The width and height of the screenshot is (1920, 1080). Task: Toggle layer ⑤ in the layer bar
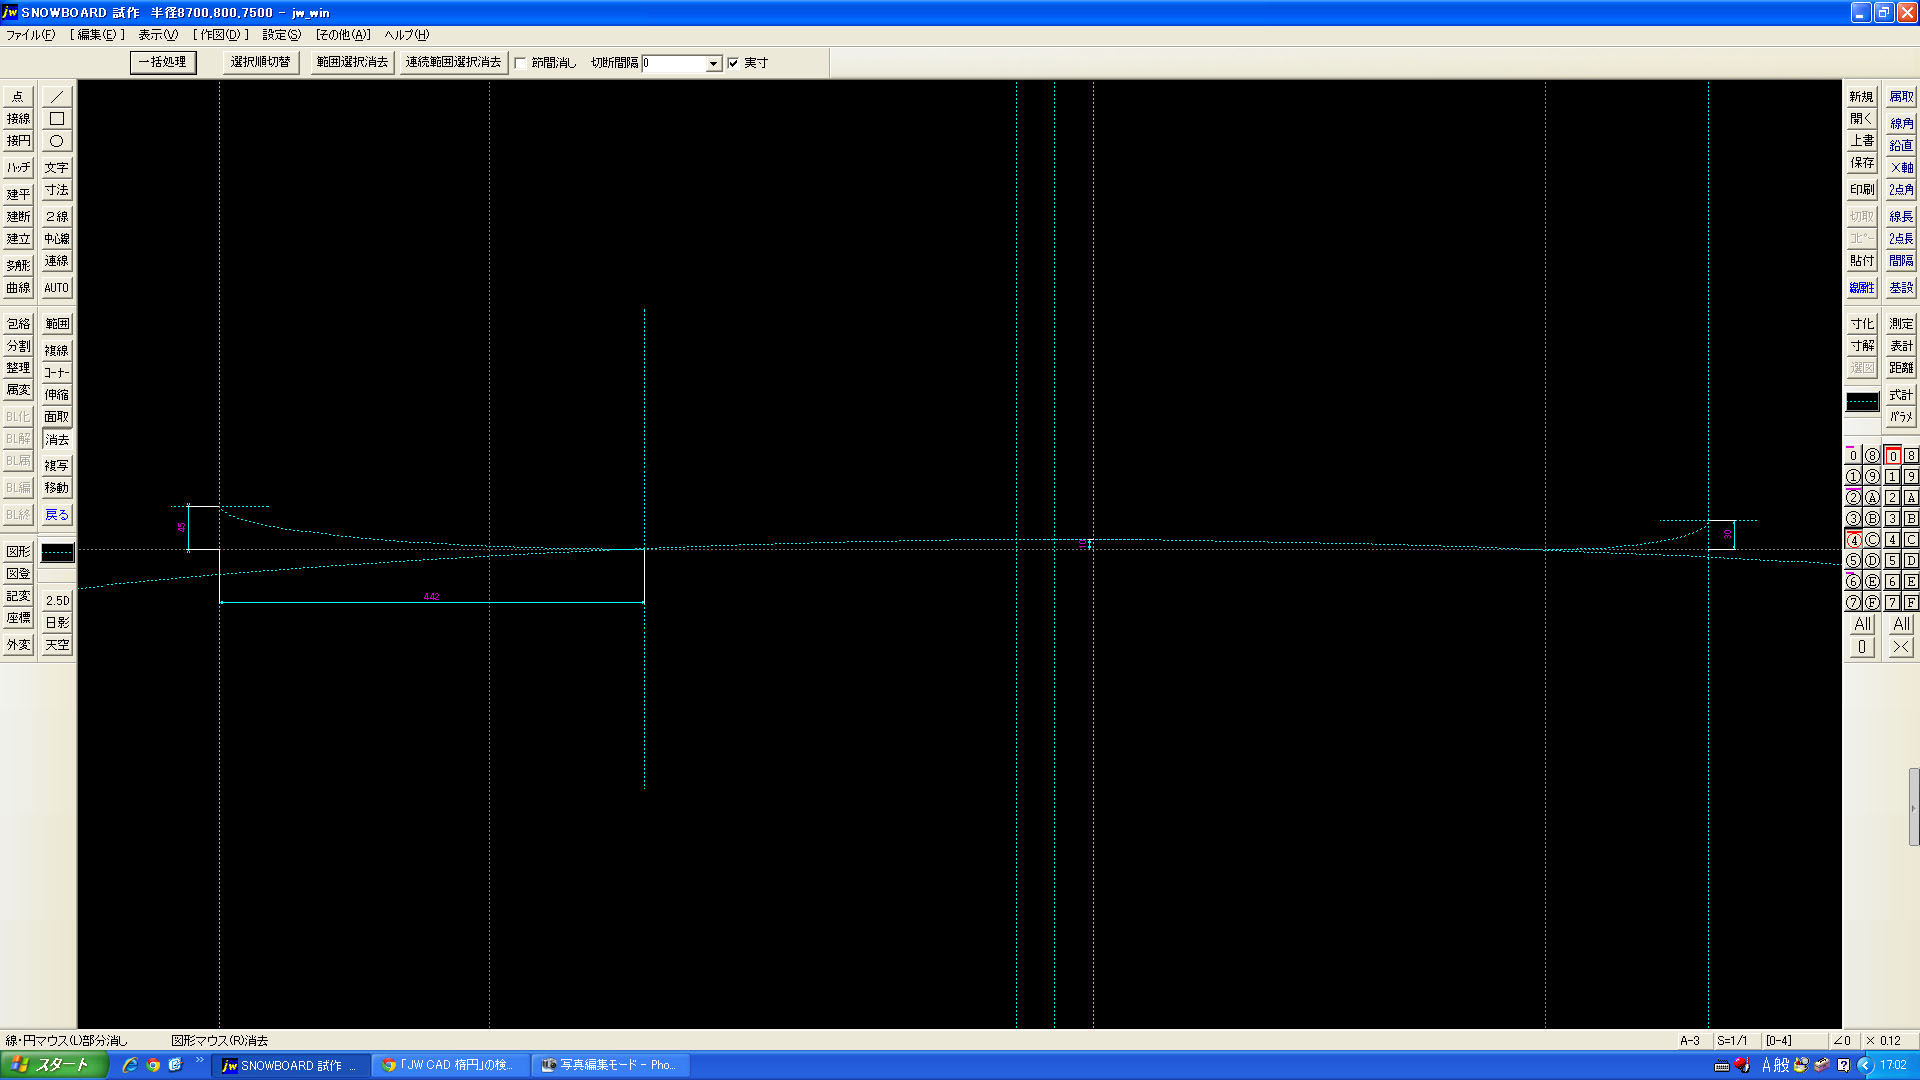[x=1853, y=561]
